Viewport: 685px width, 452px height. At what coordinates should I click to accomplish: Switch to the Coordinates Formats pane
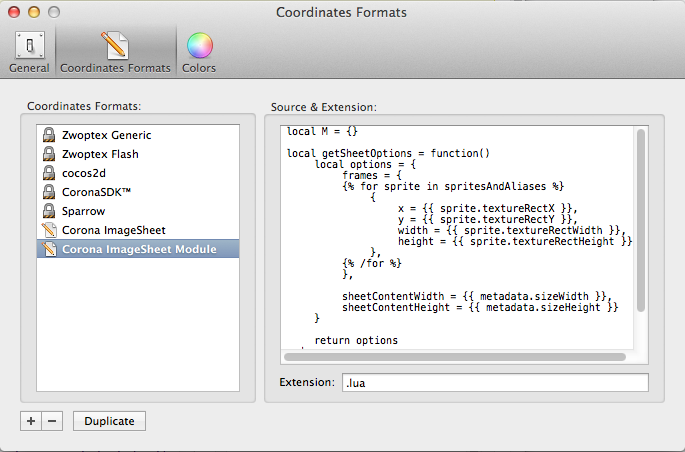115,52
